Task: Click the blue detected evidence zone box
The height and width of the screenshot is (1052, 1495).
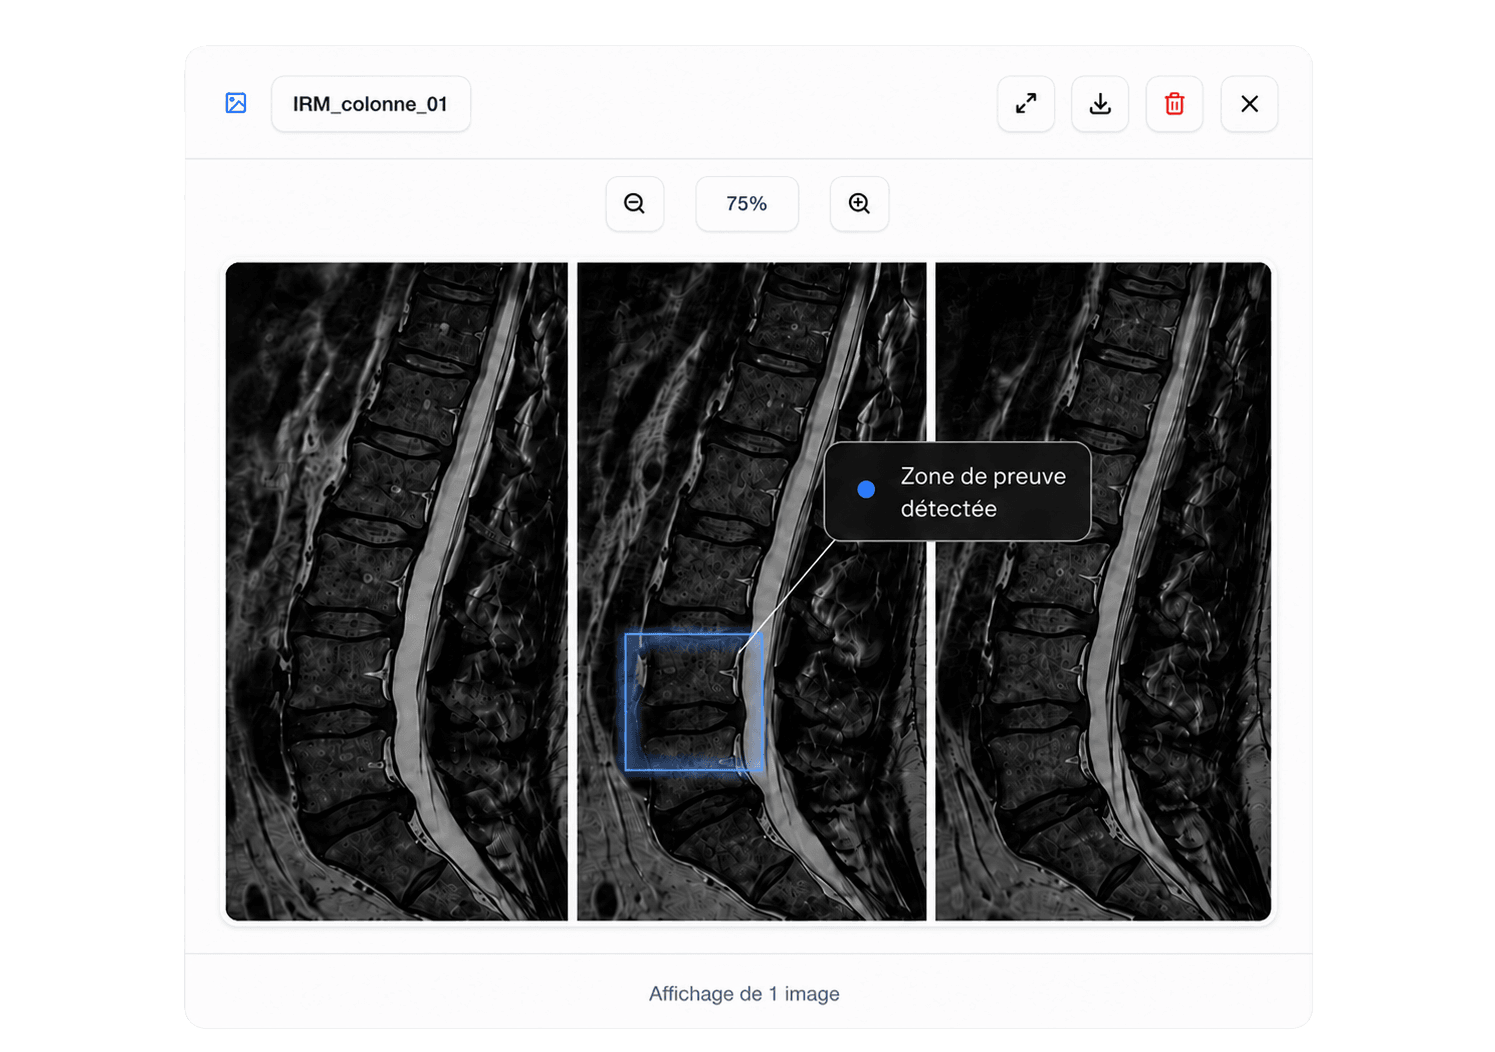Action: [x=694, y=702]
